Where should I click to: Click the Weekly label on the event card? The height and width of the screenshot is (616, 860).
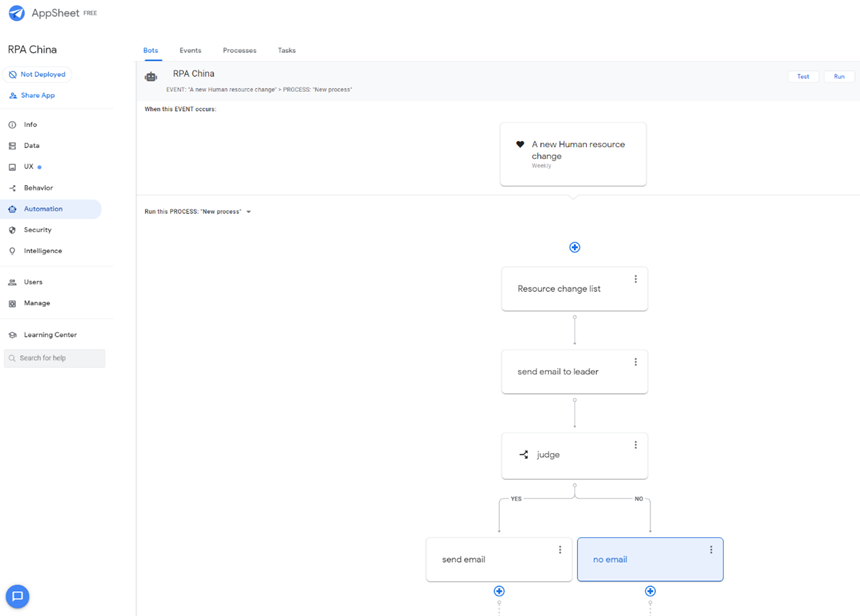tap(541, 166)
